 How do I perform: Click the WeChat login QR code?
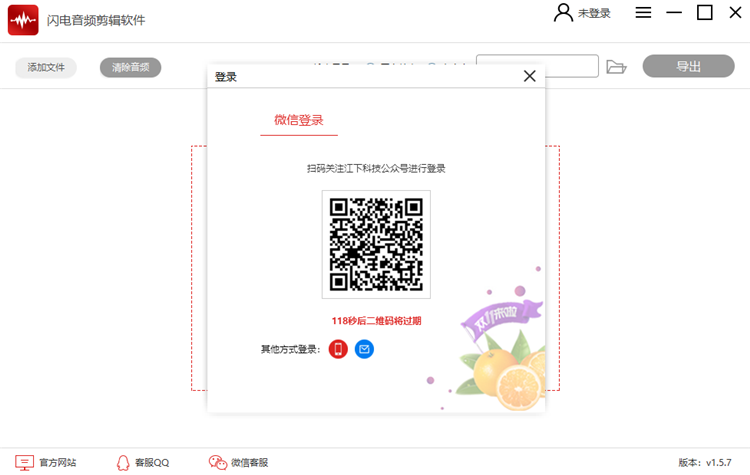[376, 244]
